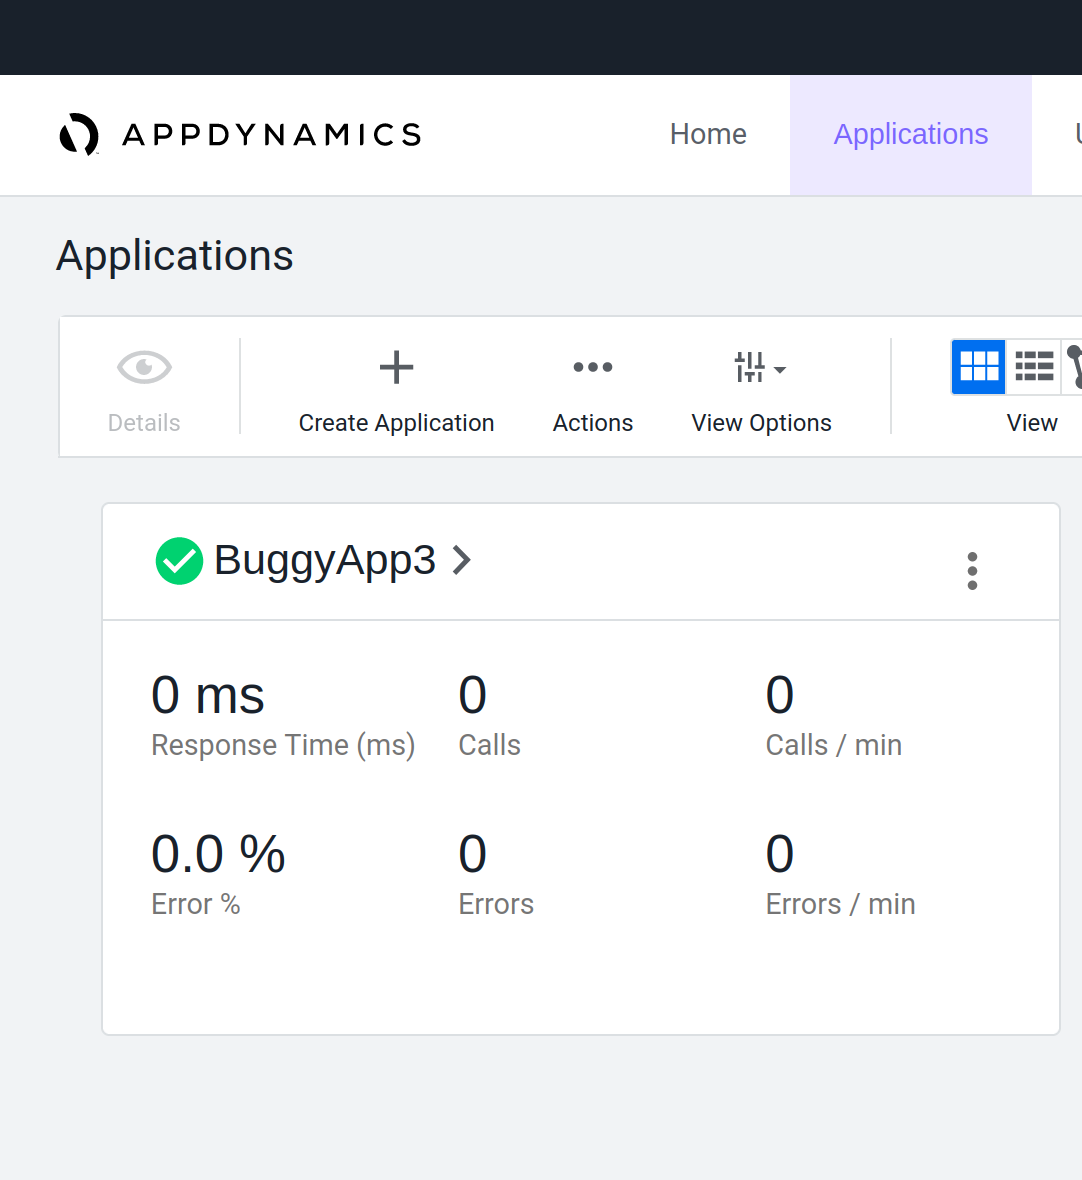Click the BuggyApp3 green health status icon
The image size is (1082, 1180).
click(179, 561)
